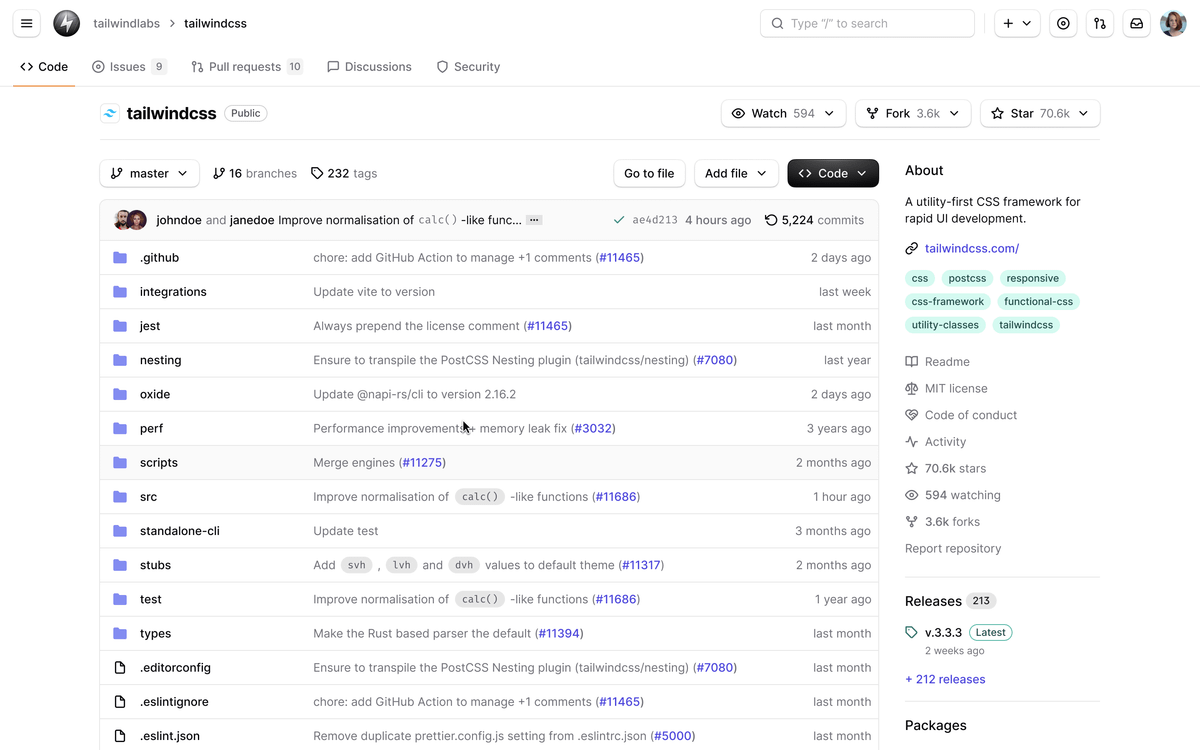1200x750 pixels.
Task: Open the inbox notifications icon
Action: pyautogui.click(x=1136, y=23)
